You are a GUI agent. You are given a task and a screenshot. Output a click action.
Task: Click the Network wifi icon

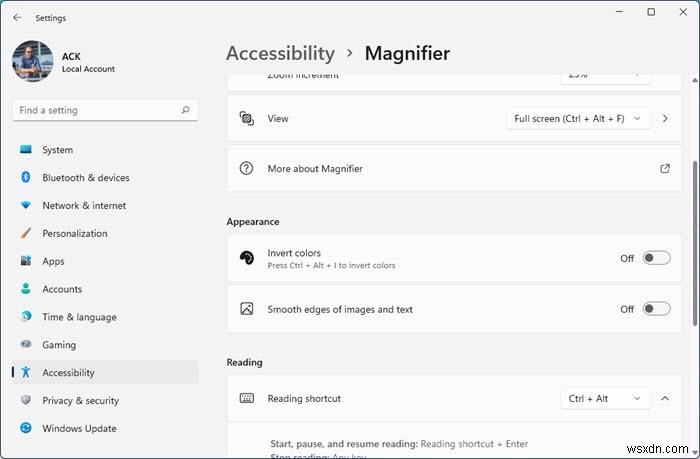click(x=26, y=205)
